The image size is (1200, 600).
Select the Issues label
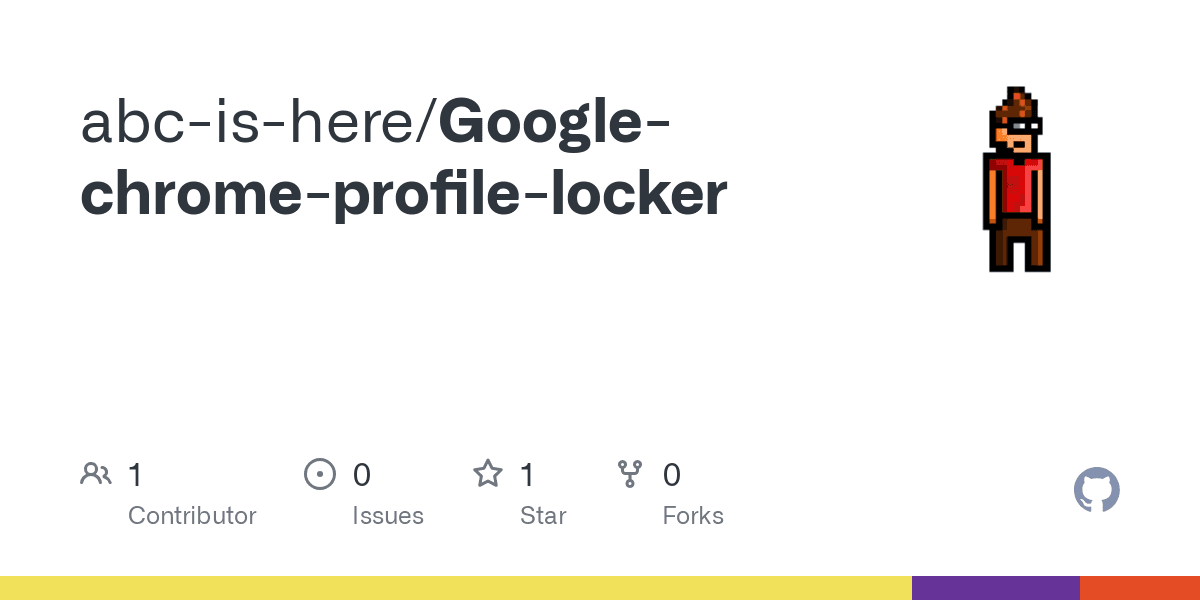[388, 516]
